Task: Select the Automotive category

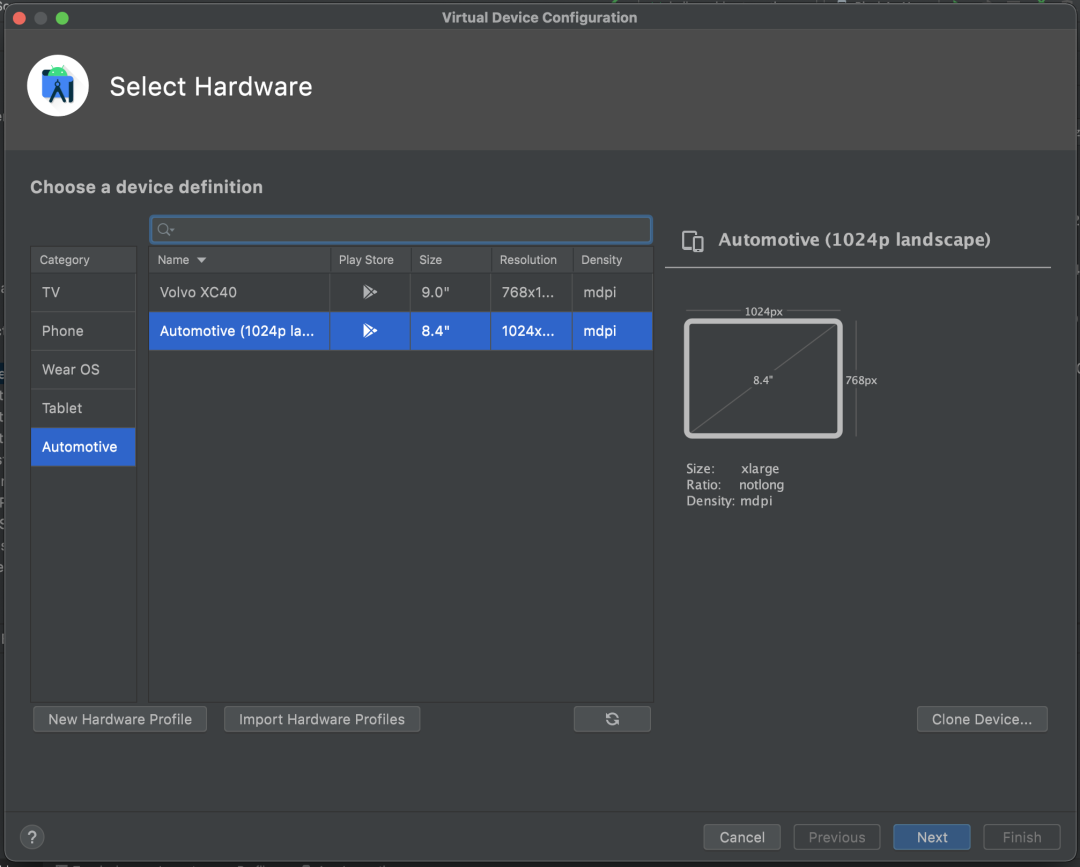Action: pos(83,446)
